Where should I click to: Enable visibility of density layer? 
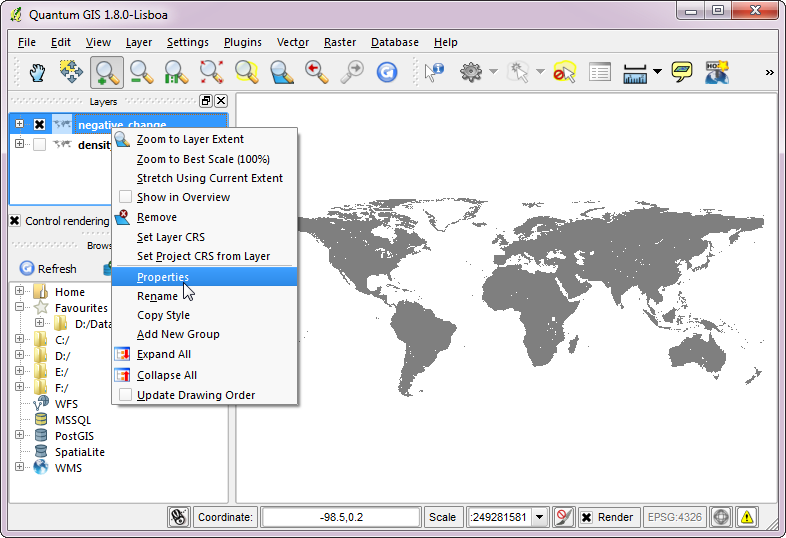coord(40,144)
